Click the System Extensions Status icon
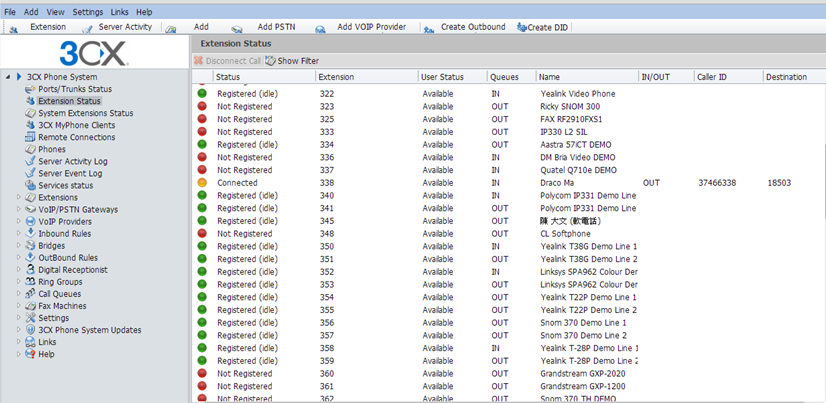The image size is (826, 403). coord(30,113)
